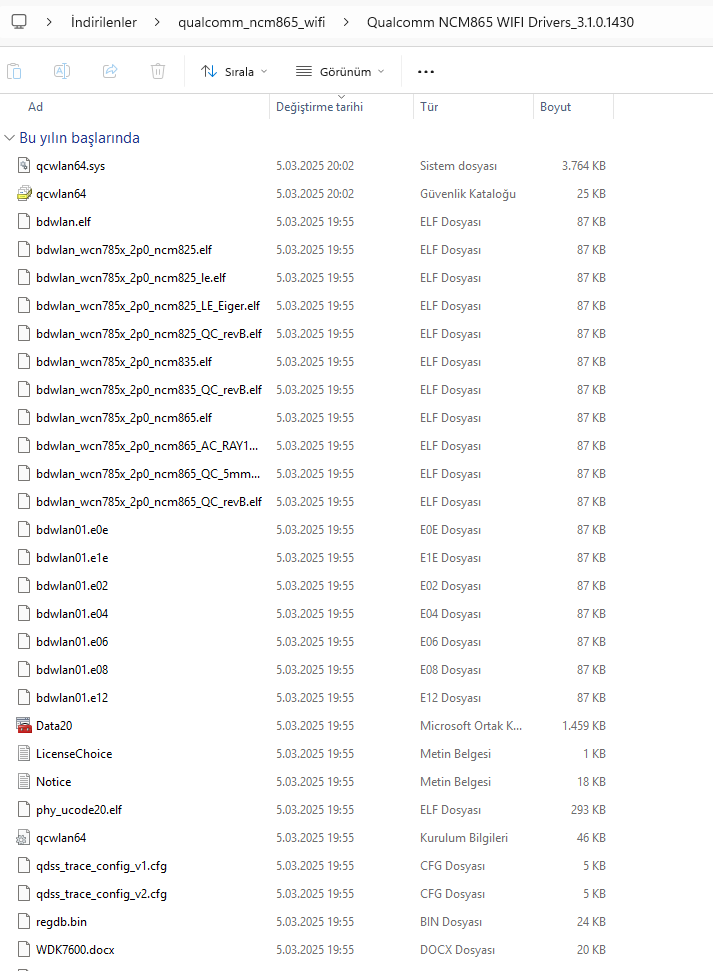This screenshot has width=713, height=971.
Task: Select the bdwlan.elf file icon
Action: click(24, 221)
